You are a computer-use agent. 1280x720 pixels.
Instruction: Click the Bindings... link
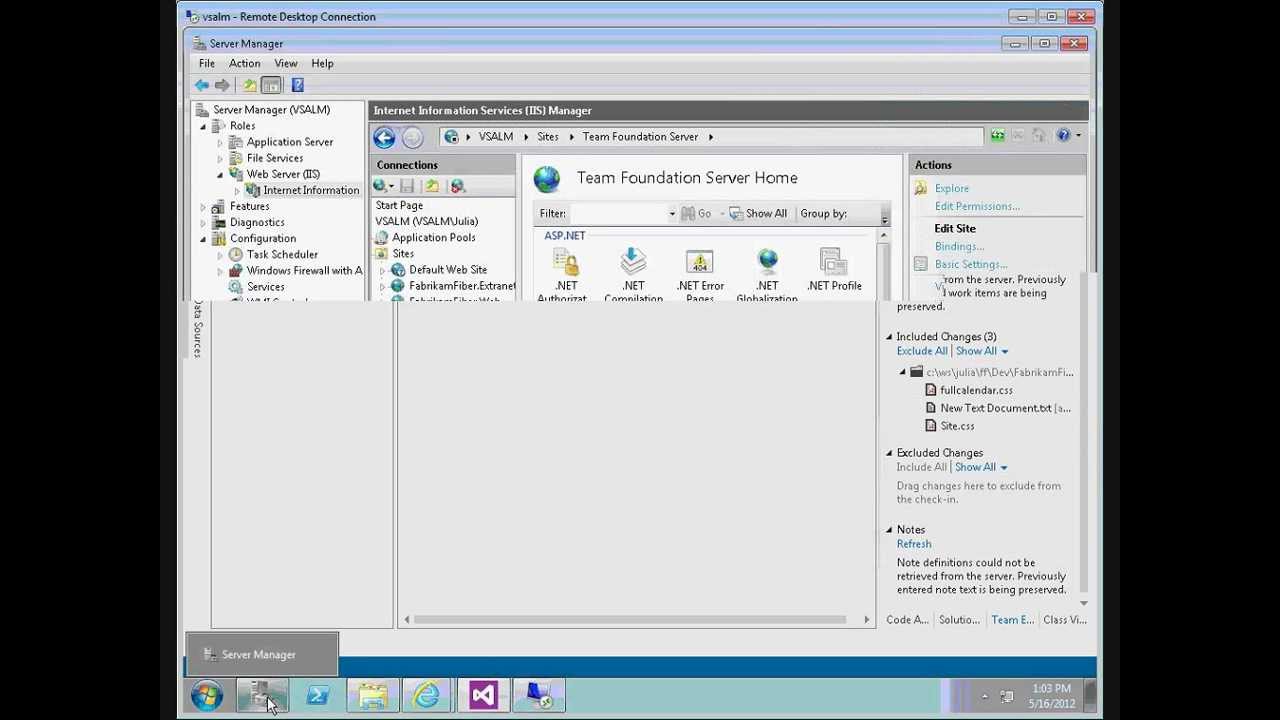(x=959, y=246)
